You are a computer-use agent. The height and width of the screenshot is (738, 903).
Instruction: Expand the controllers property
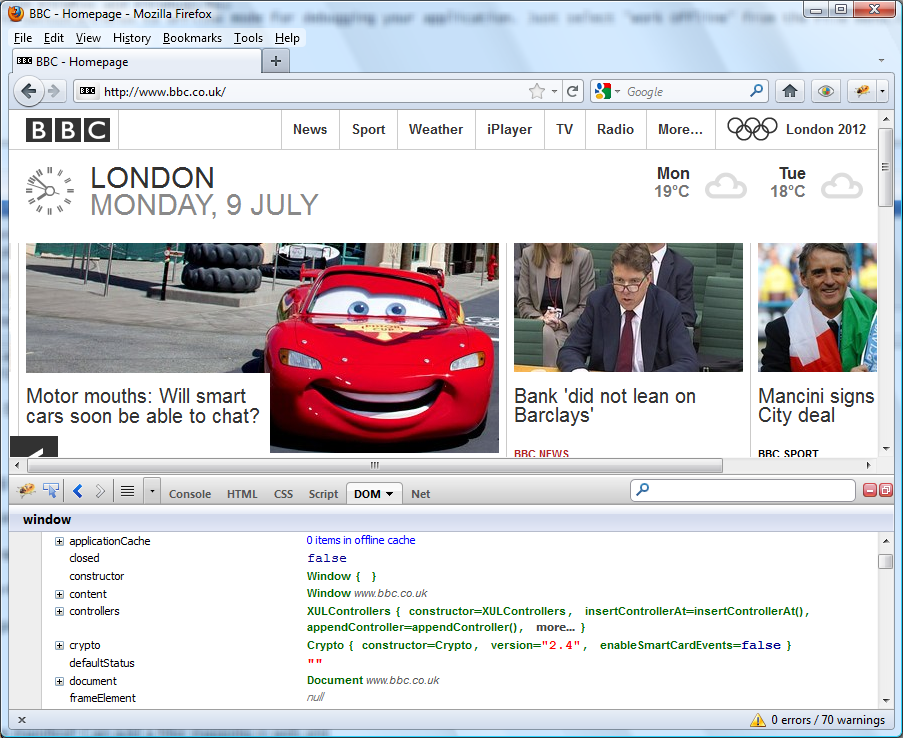tap(59, 611)
